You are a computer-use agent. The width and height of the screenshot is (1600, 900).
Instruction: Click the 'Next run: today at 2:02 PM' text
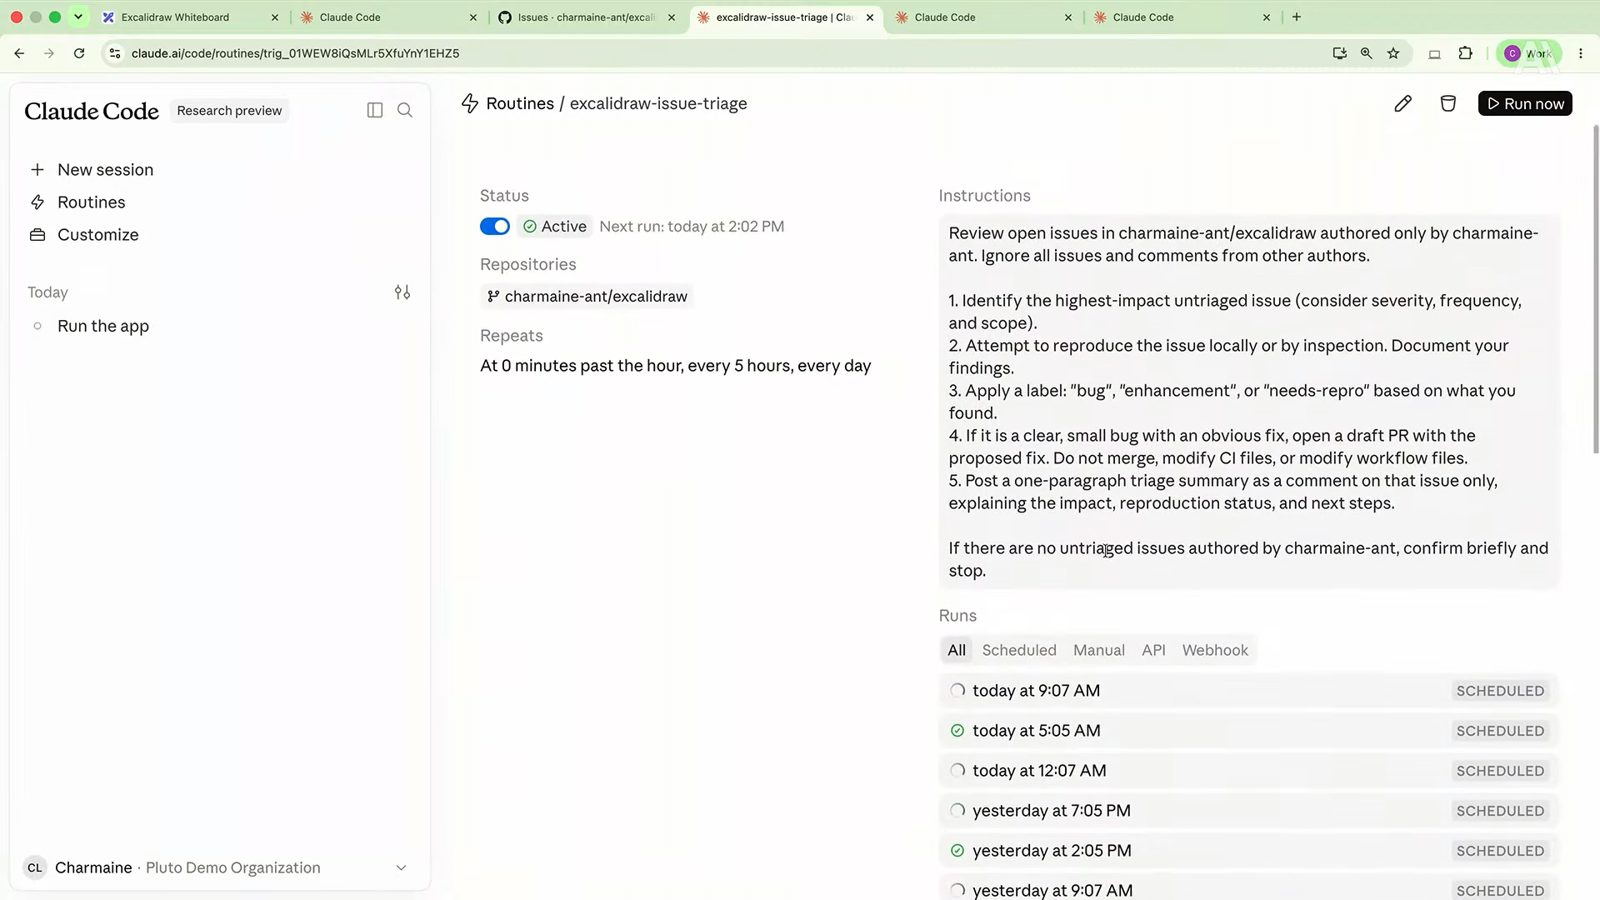tap(692, 227)
